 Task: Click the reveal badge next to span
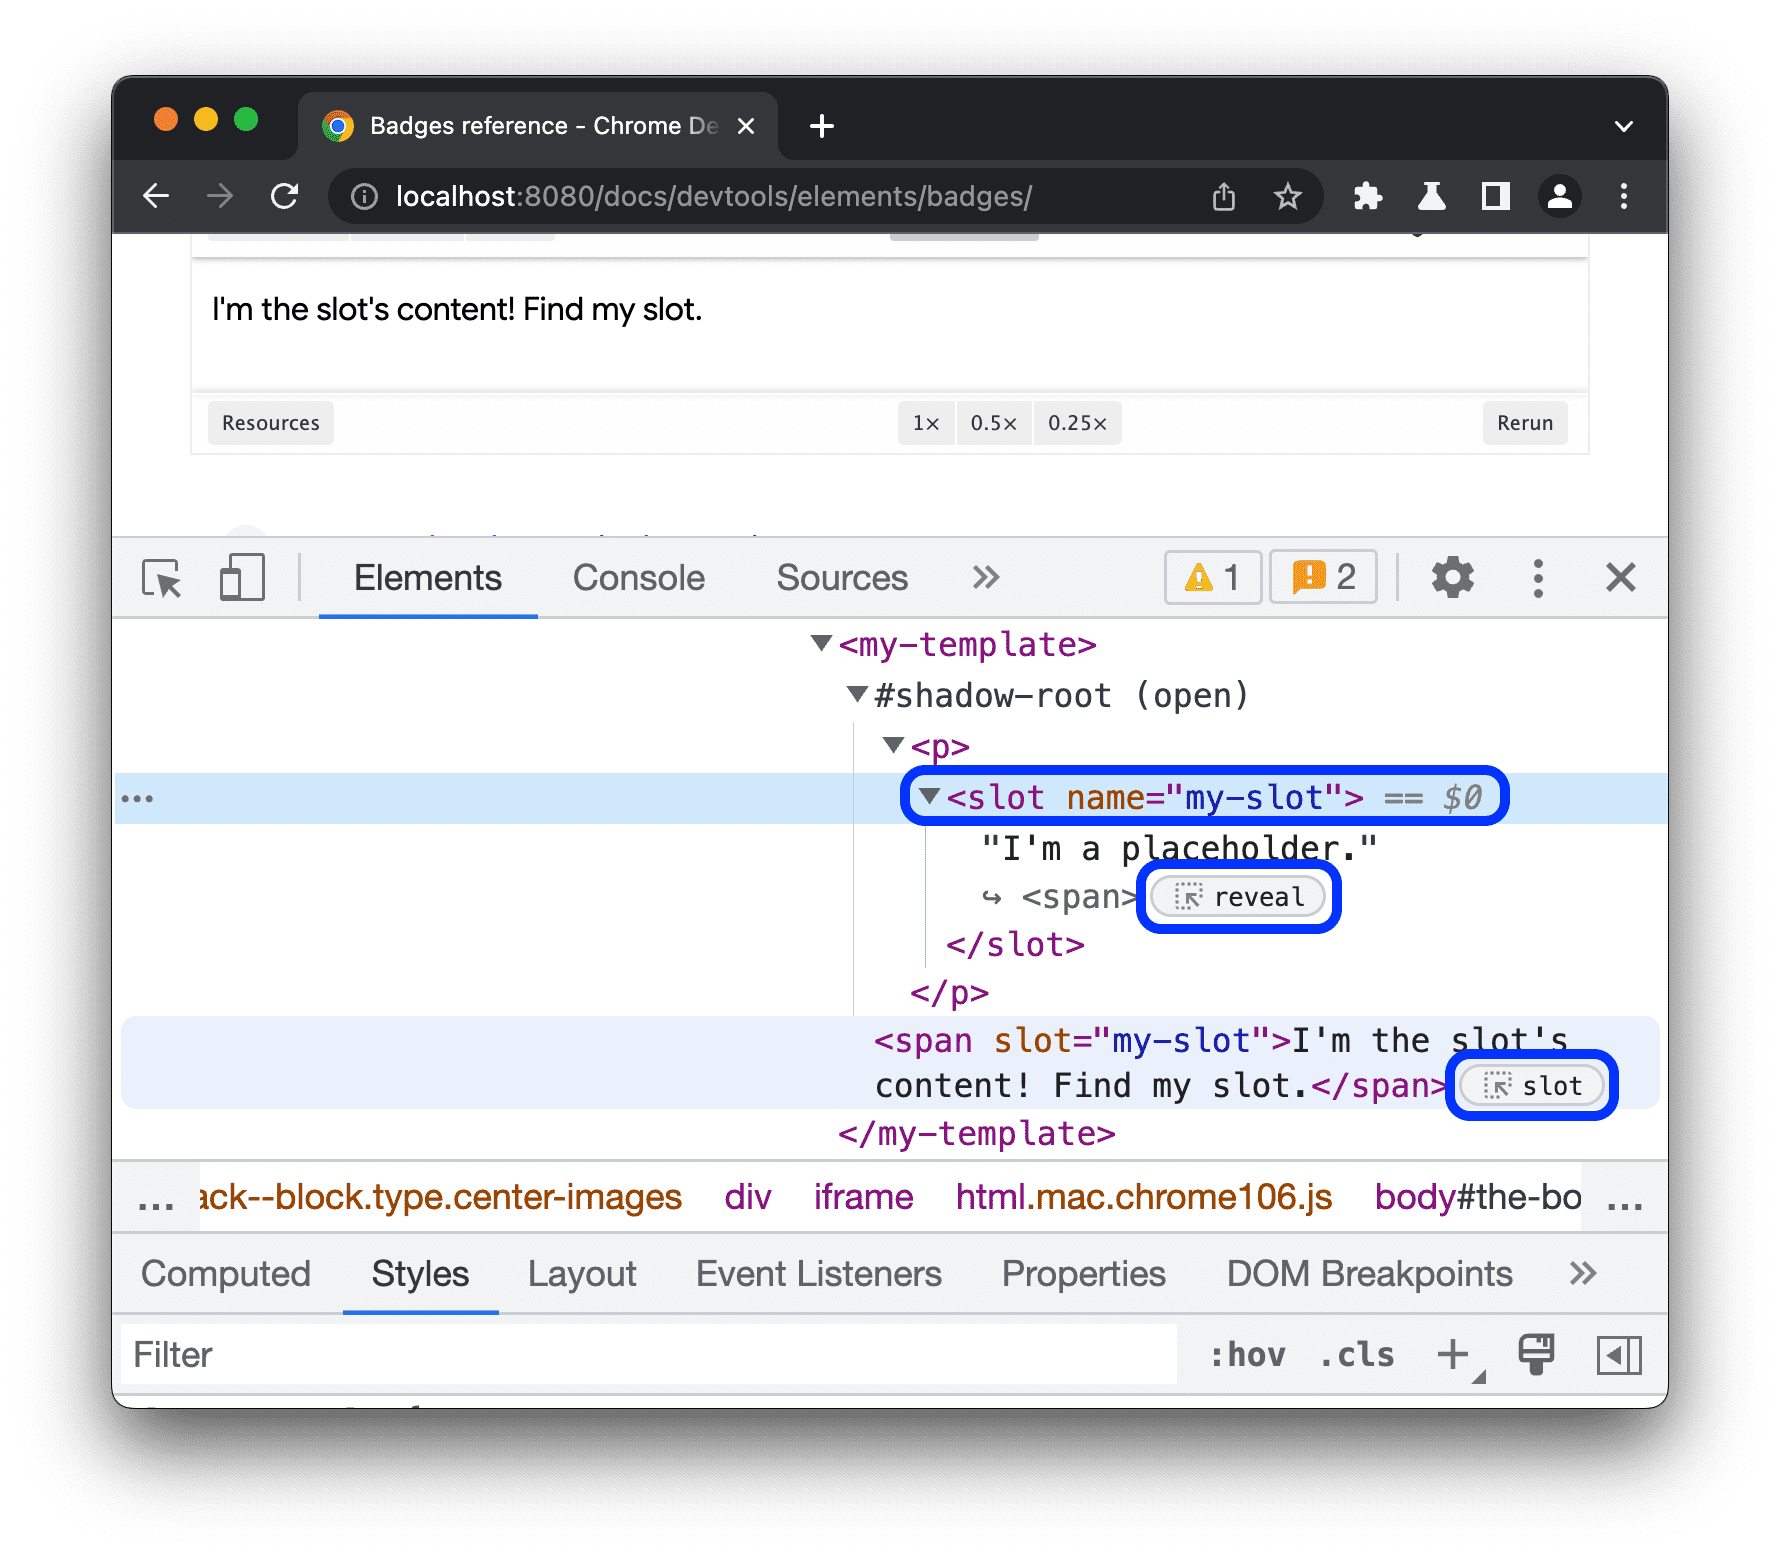pyautogui.click(x=1238, y=897)
